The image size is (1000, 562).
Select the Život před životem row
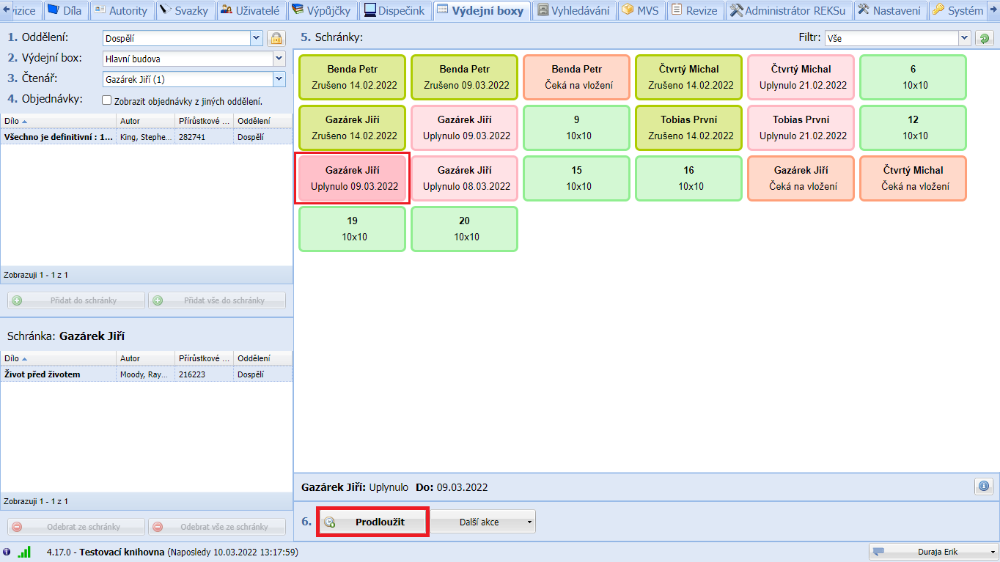point(56,374)
